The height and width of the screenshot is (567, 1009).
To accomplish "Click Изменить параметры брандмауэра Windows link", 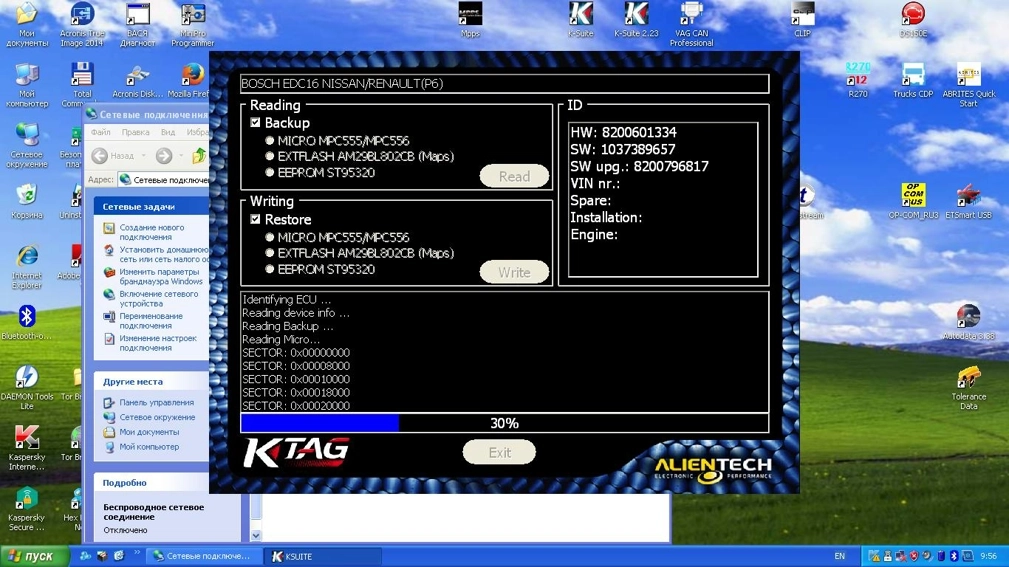I will [x=160, y=277].
